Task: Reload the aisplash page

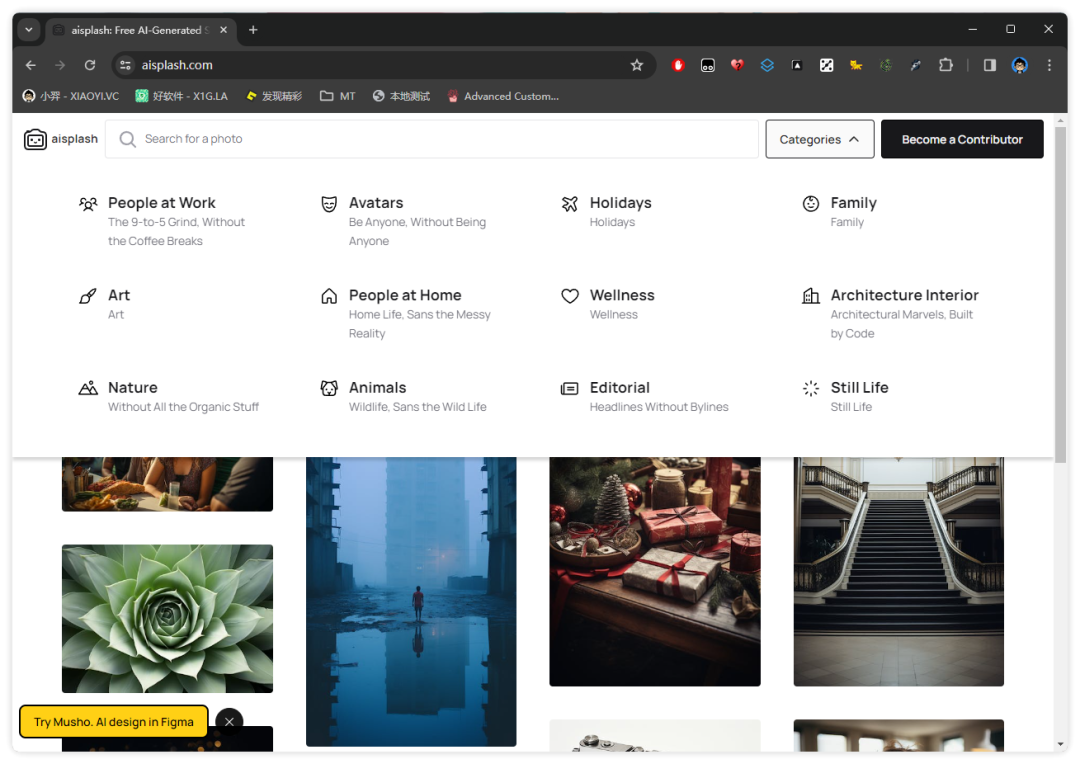Action: [x=90, y=65]
